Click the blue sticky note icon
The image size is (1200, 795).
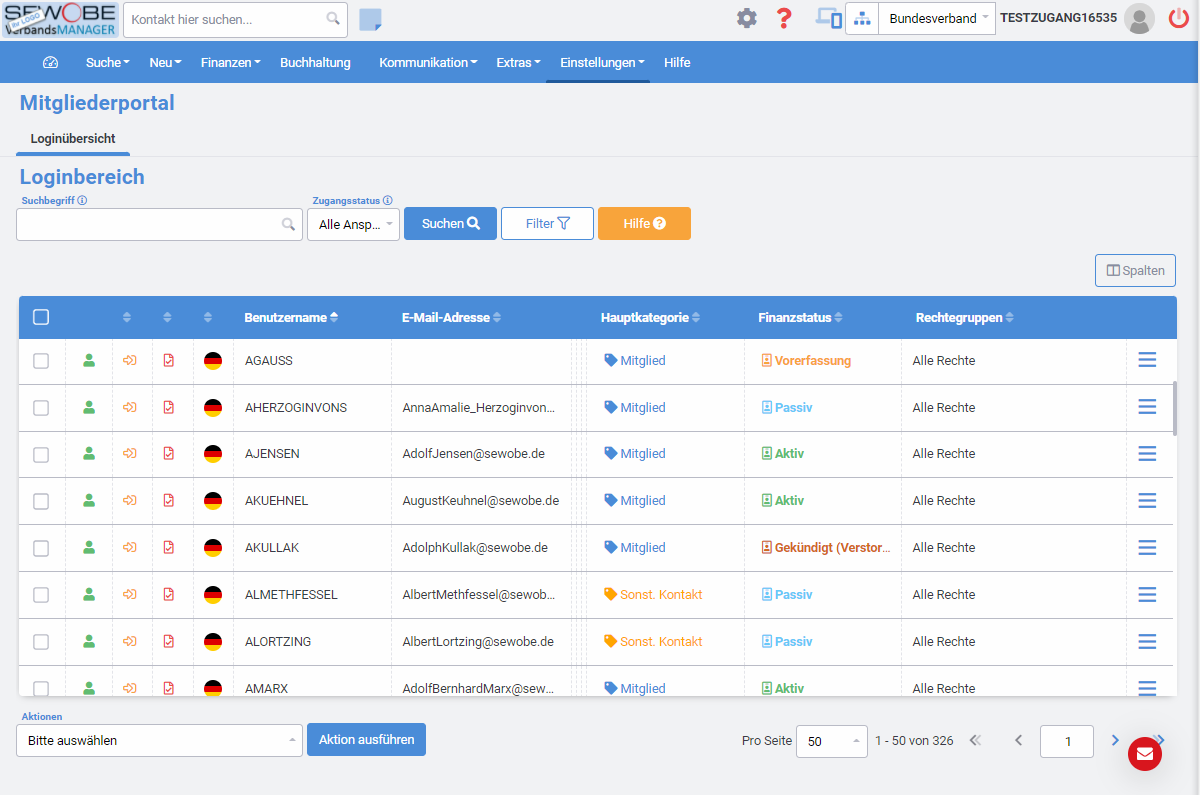tap(370, 19)
